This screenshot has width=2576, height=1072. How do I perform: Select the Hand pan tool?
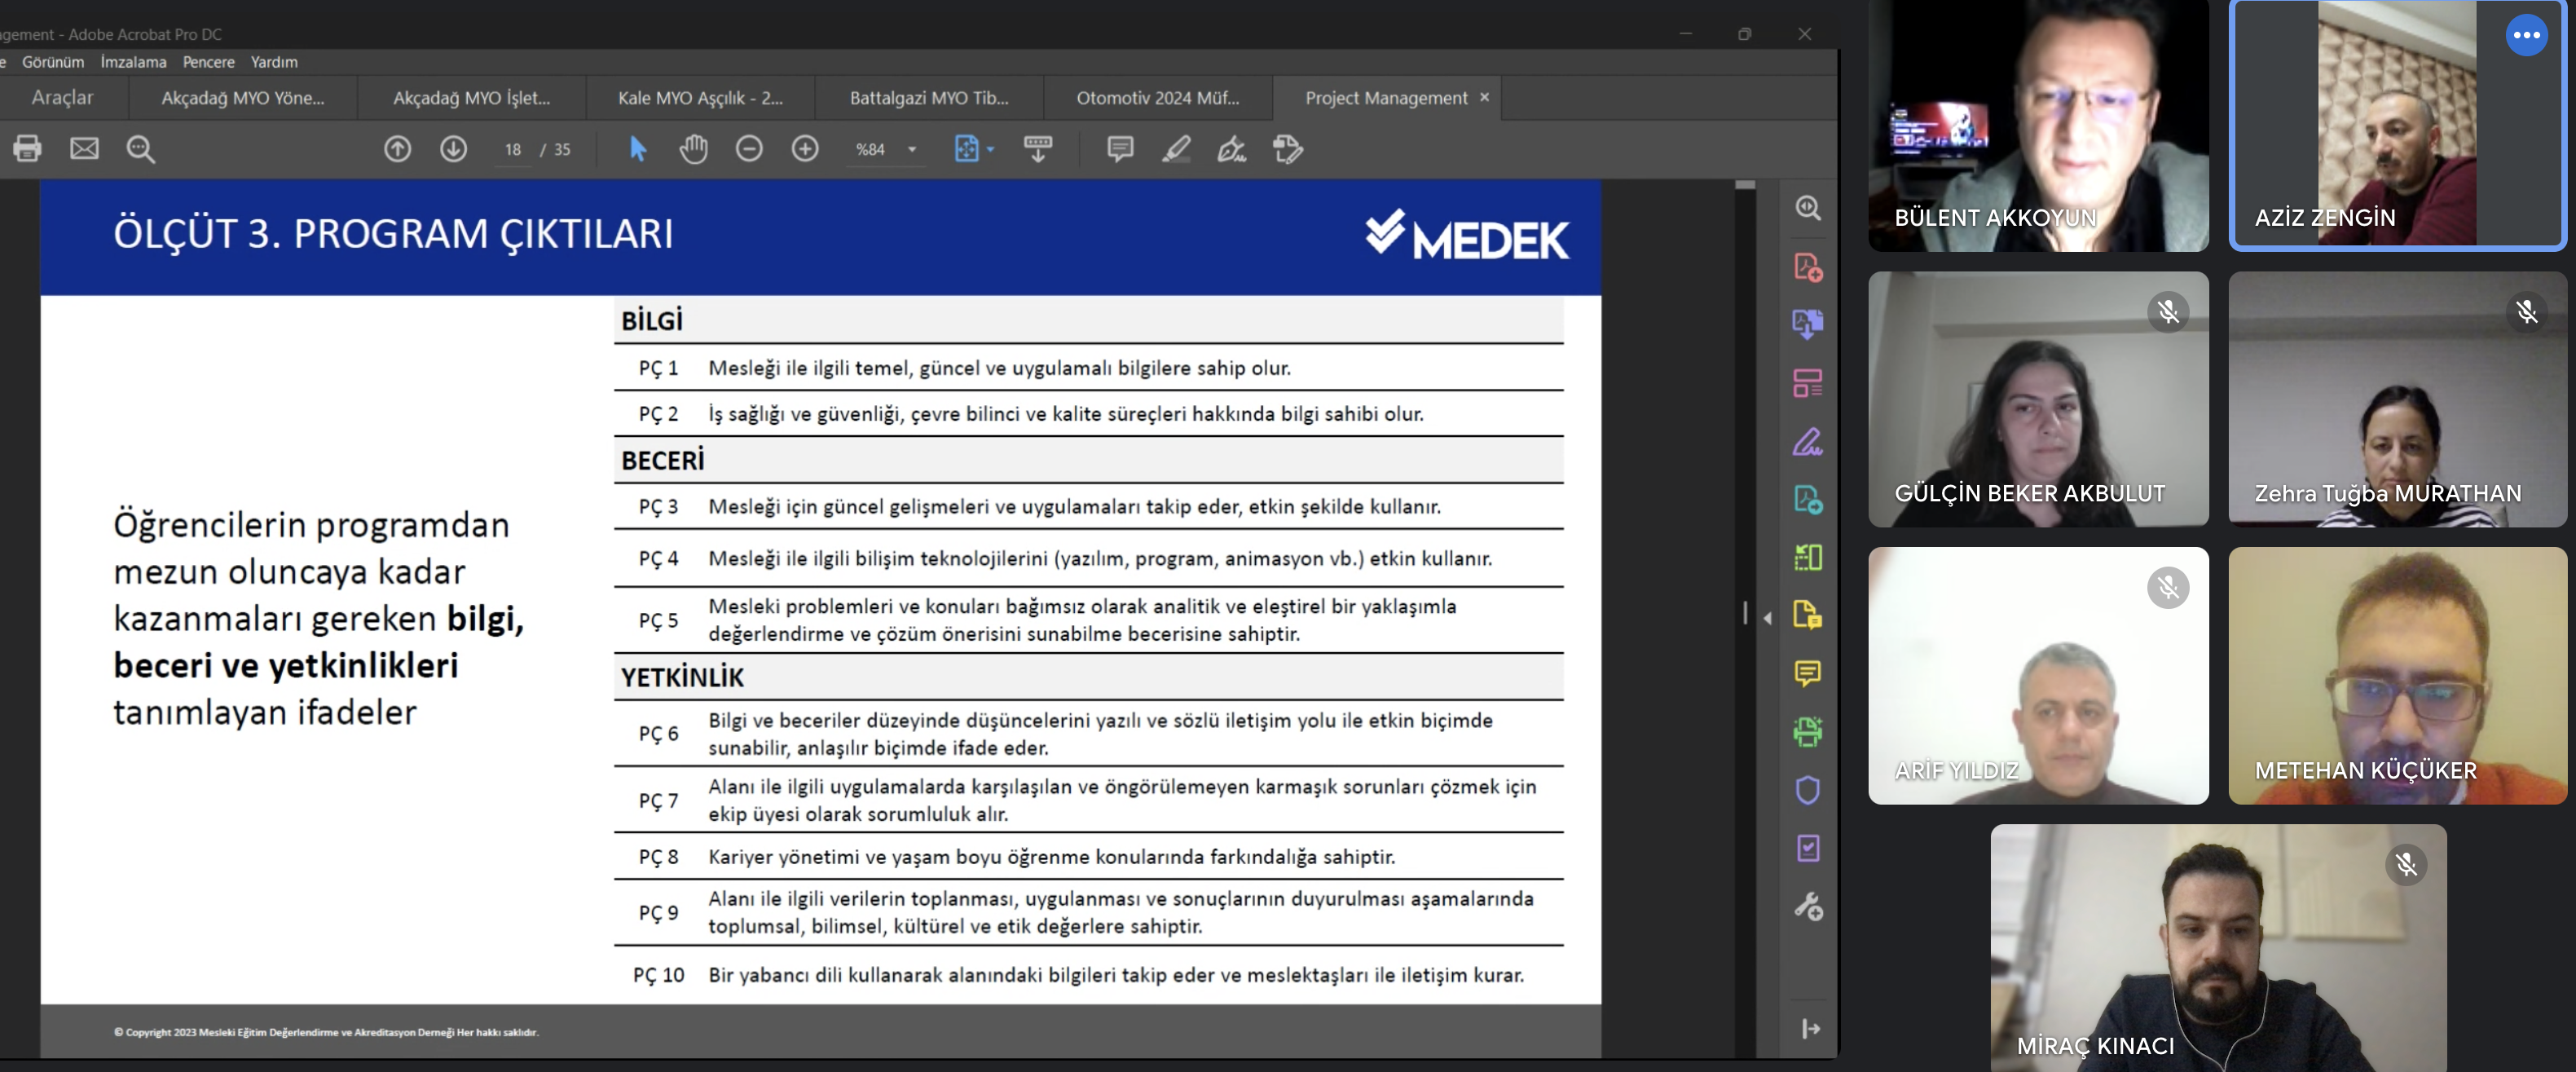click(x=693, y=149)
